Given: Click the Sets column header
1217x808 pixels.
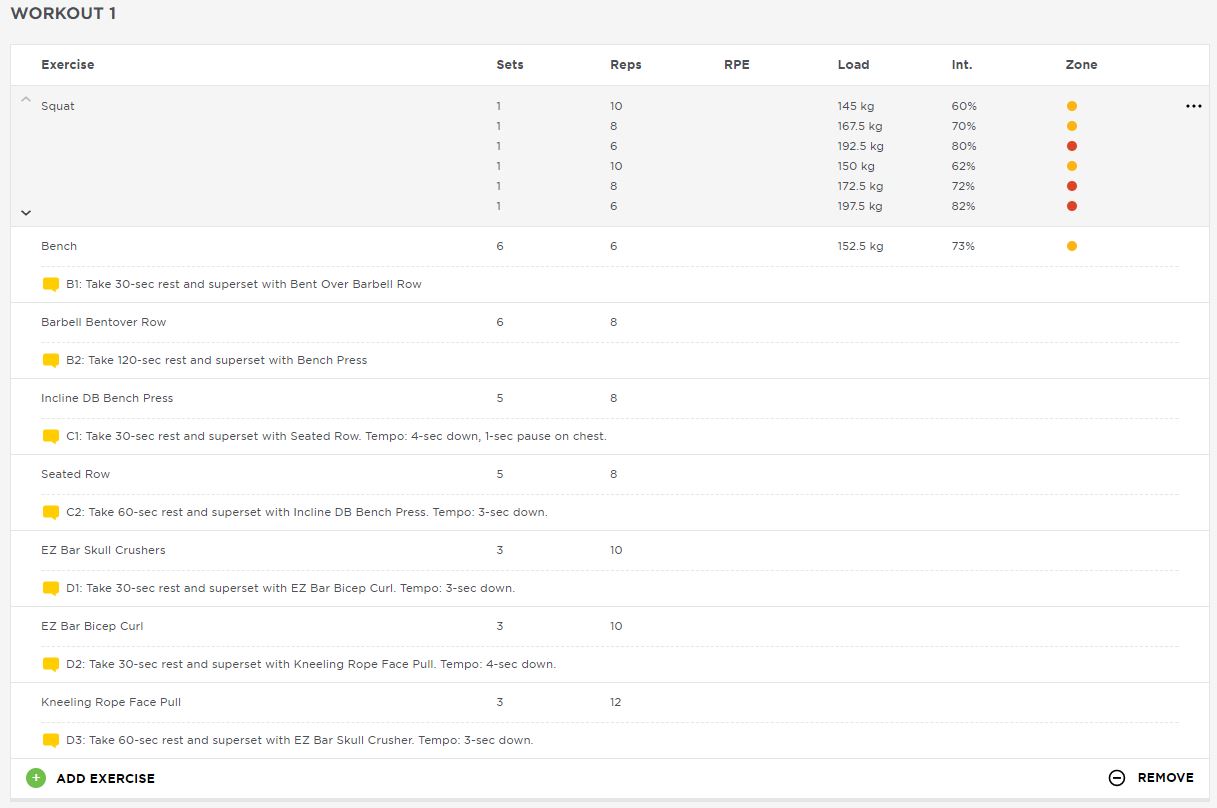Looking at the screenshot, I should (x=510, y=65).
